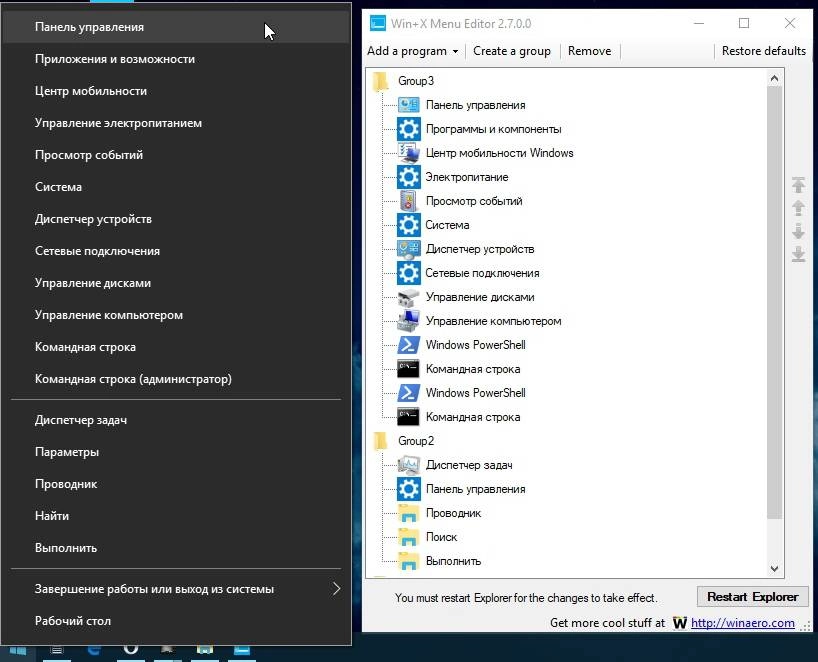Image resolution: width=818 pixels, height=662 pixels.
Task: Click the Управление компьютером computer icon in tree
Action: [x=408, y=321]
